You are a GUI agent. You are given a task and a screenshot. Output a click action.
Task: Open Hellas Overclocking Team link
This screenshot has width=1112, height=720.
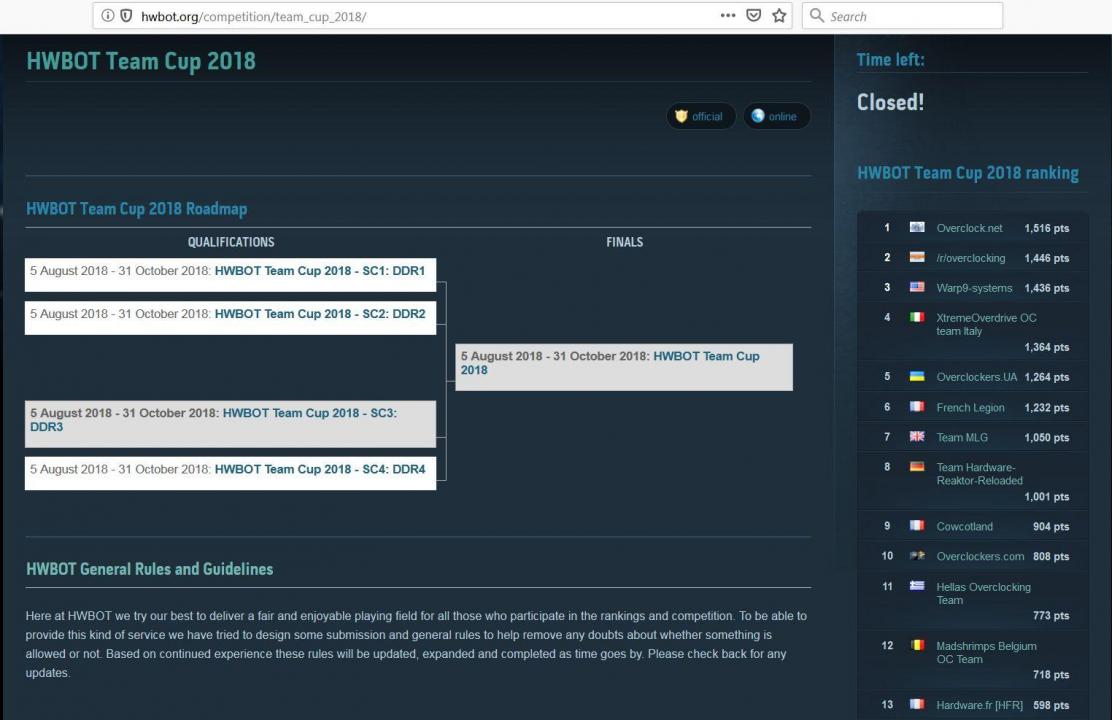click(x=984, y=594)
